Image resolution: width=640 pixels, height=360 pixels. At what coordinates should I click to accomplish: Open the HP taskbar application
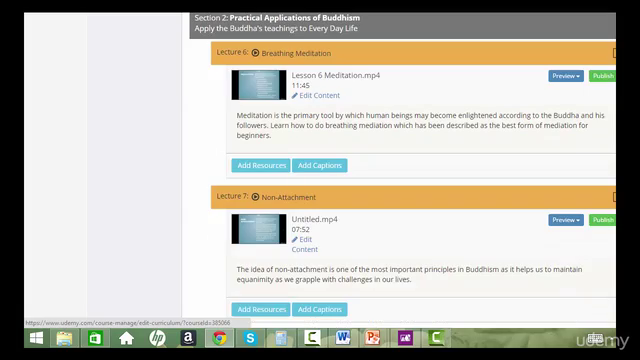point(157,338)
